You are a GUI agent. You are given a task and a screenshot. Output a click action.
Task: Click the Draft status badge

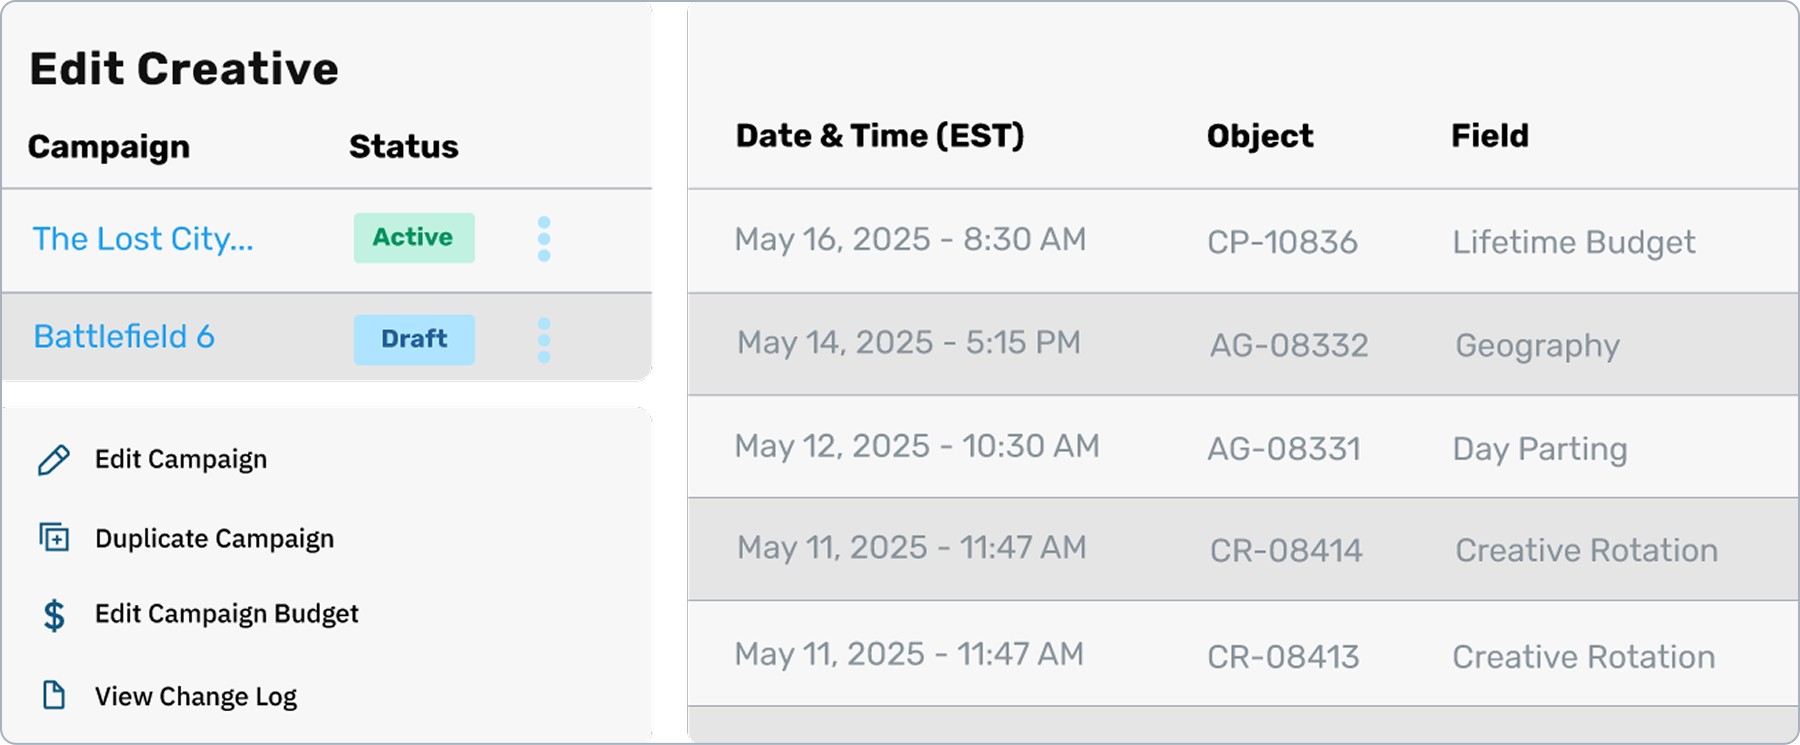[413, 339]
